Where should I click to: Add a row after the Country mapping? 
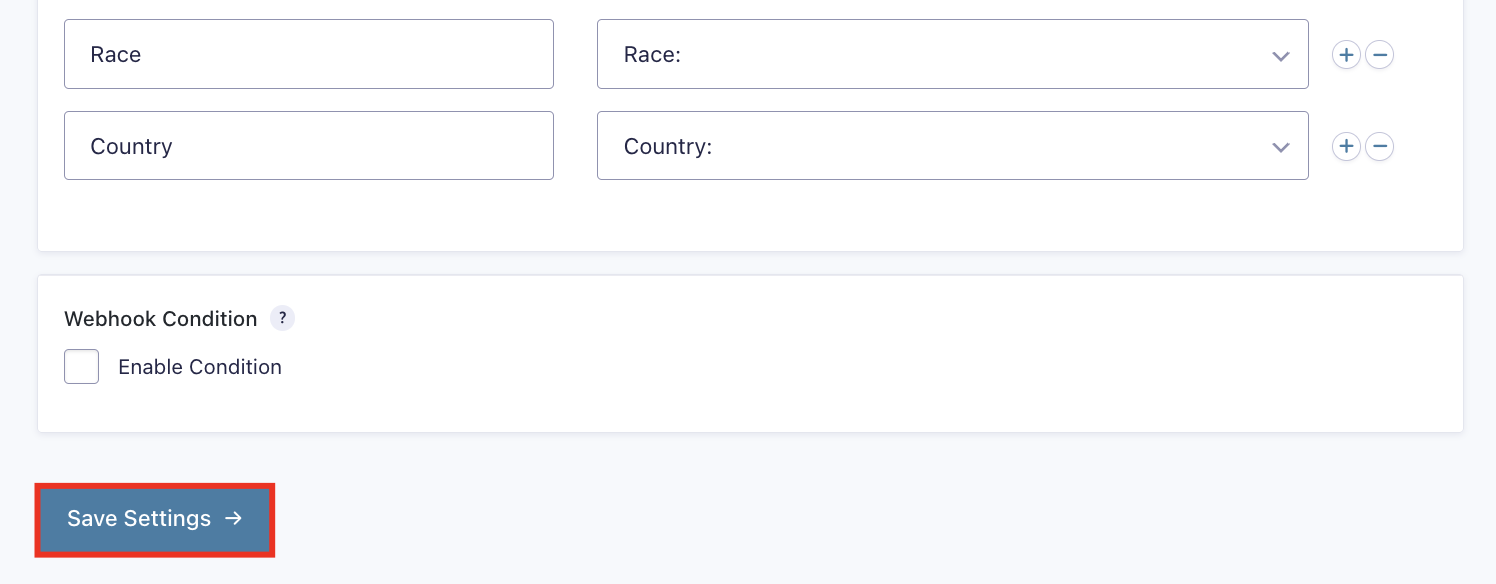(x=1346, y=147)
